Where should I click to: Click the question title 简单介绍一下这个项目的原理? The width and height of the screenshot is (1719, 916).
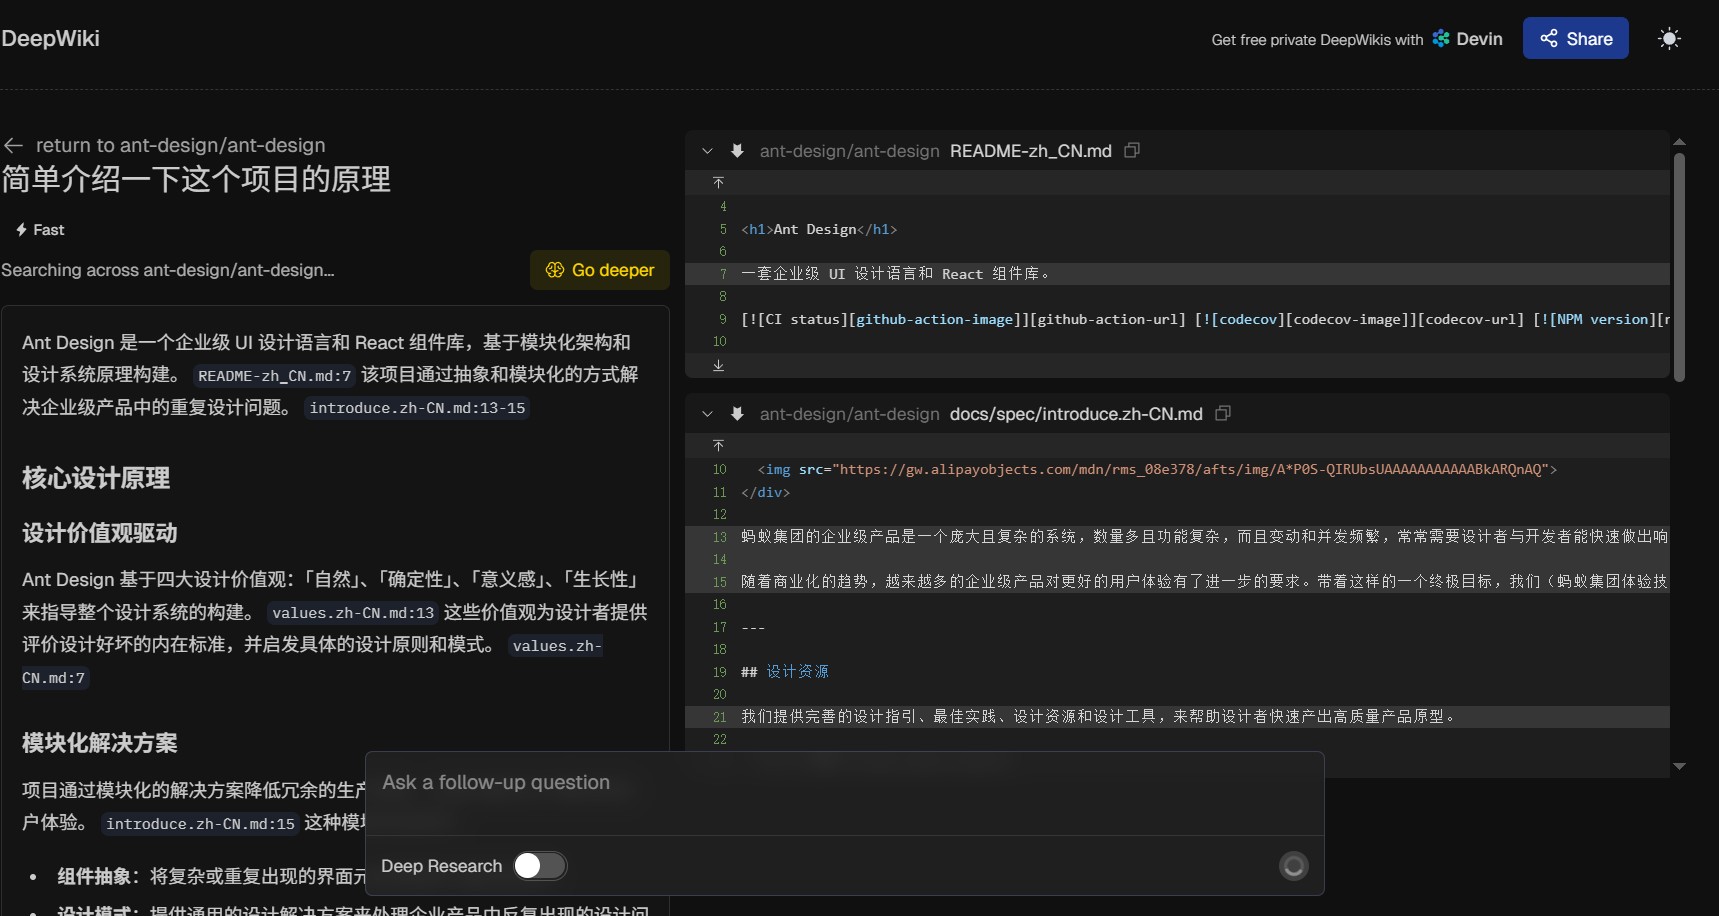point(196,179)
